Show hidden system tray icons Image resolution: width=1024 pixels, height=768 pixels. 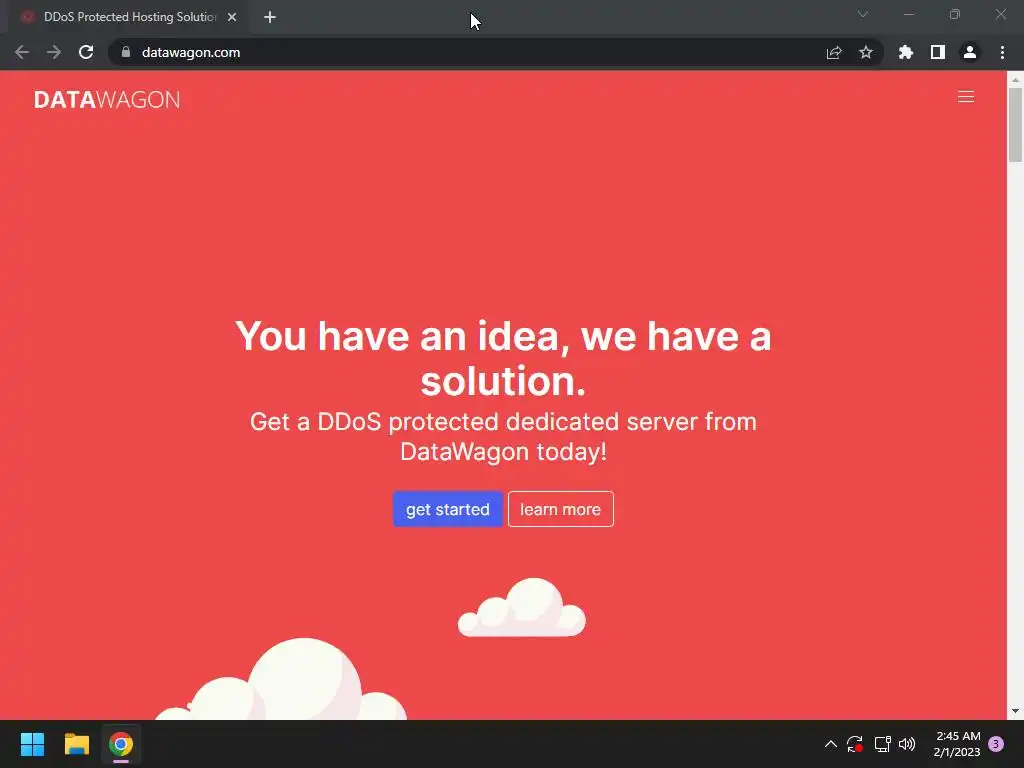point(830,744)
